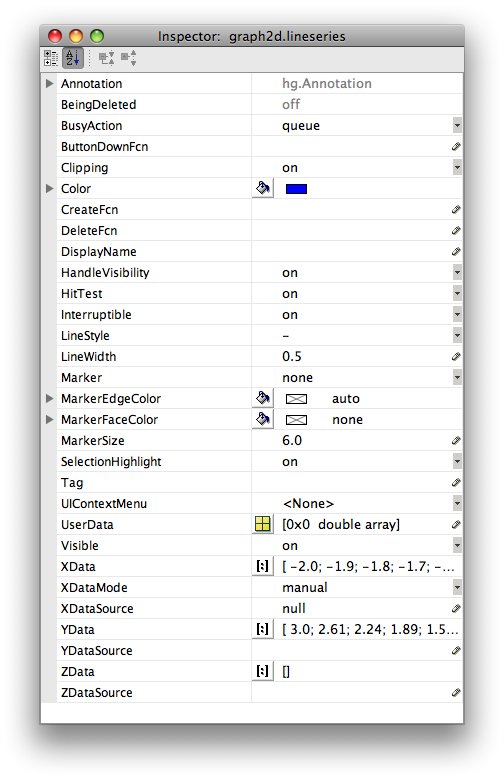Select the XDataMode manual dropdown

point(357,587)
